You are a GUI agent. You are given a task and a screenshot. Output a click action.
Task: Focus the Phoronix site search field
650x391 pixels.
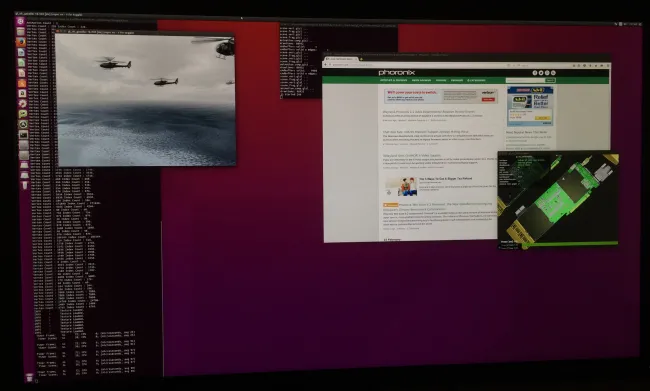525,80
